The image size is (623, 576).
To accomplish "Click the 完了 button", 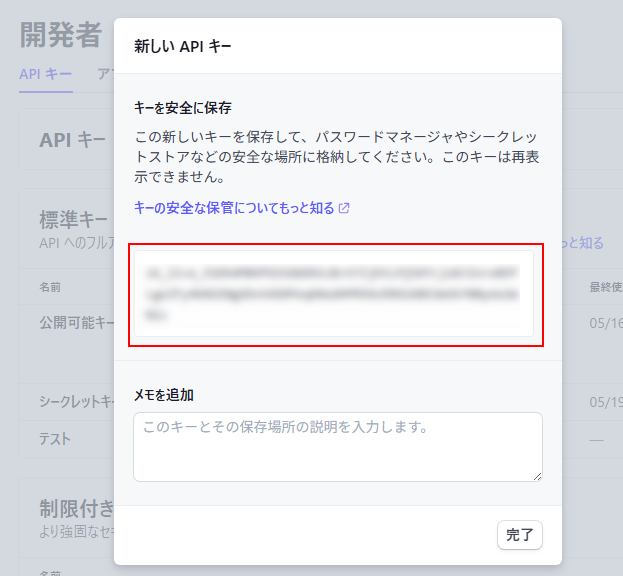I will (x=519, y=535).
